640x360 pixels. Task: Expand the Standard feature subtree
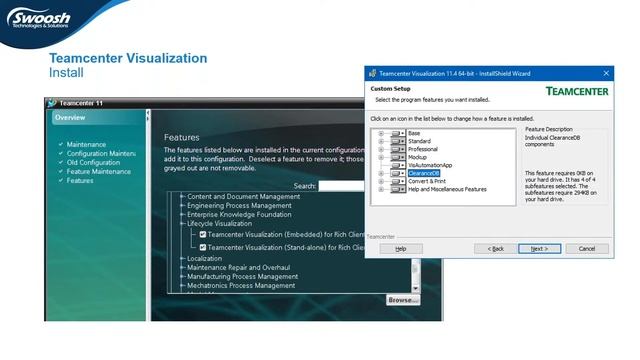(x=381, y=141)
